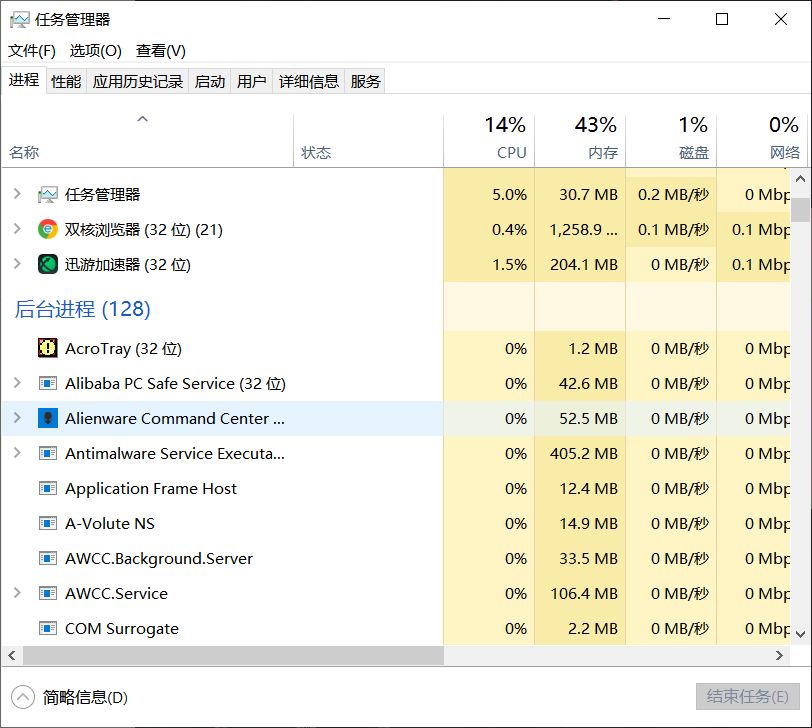Select the AcroTray (32 位) process icon
Viewport: 812px width, 728px height.
pos(47,348)
